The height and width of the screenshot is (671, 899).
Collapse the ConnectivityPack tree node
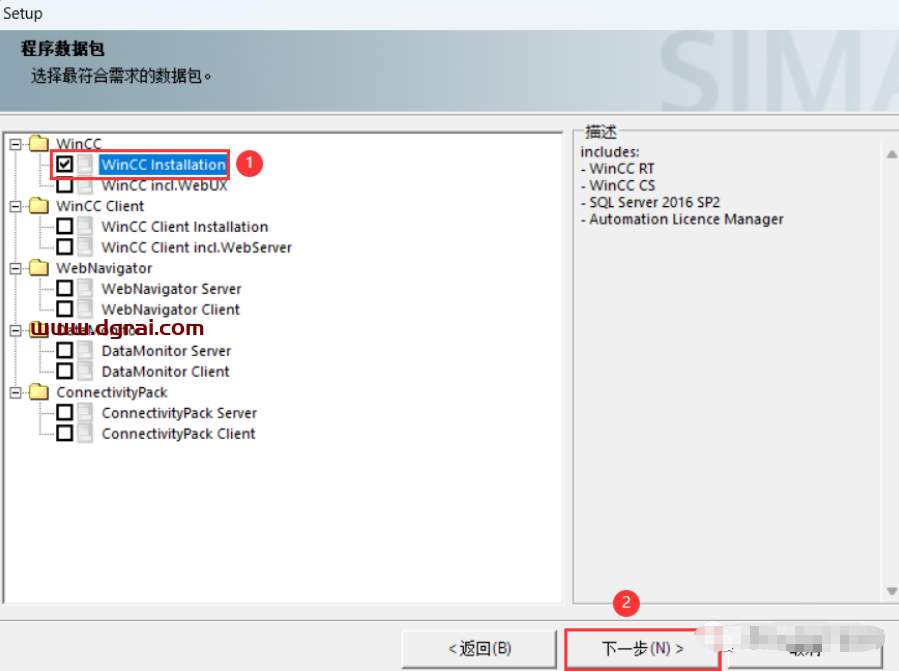15,392
